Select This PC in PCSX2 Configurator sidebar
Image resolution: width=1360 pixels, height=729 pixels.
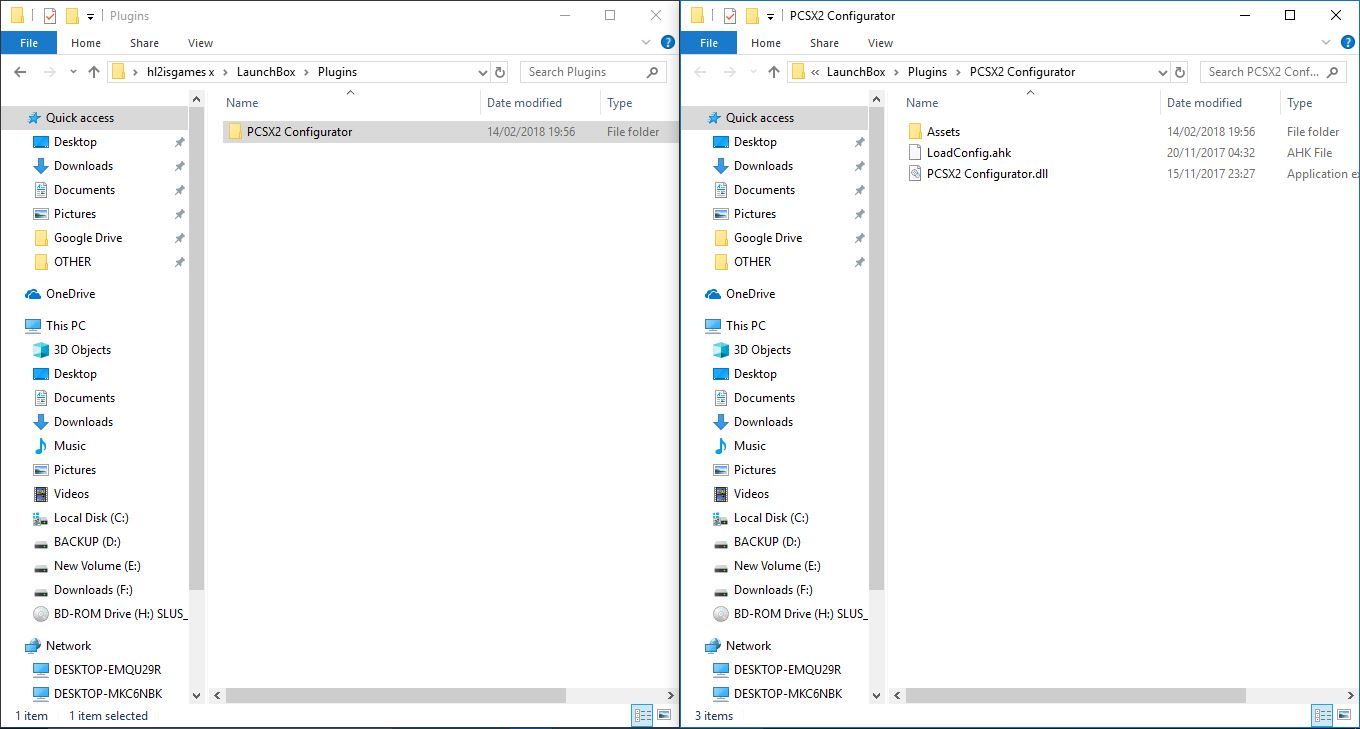click(x=745, y=326)
